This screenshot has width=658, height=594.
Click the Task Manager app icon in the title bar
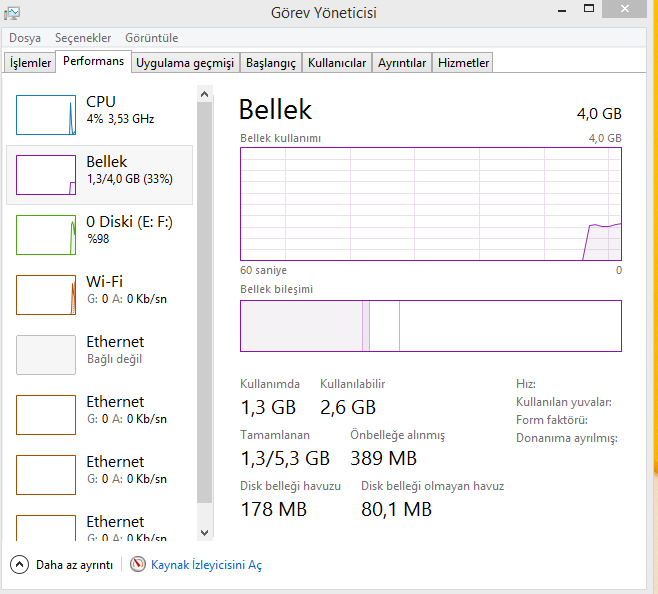(x=12, y=13)
